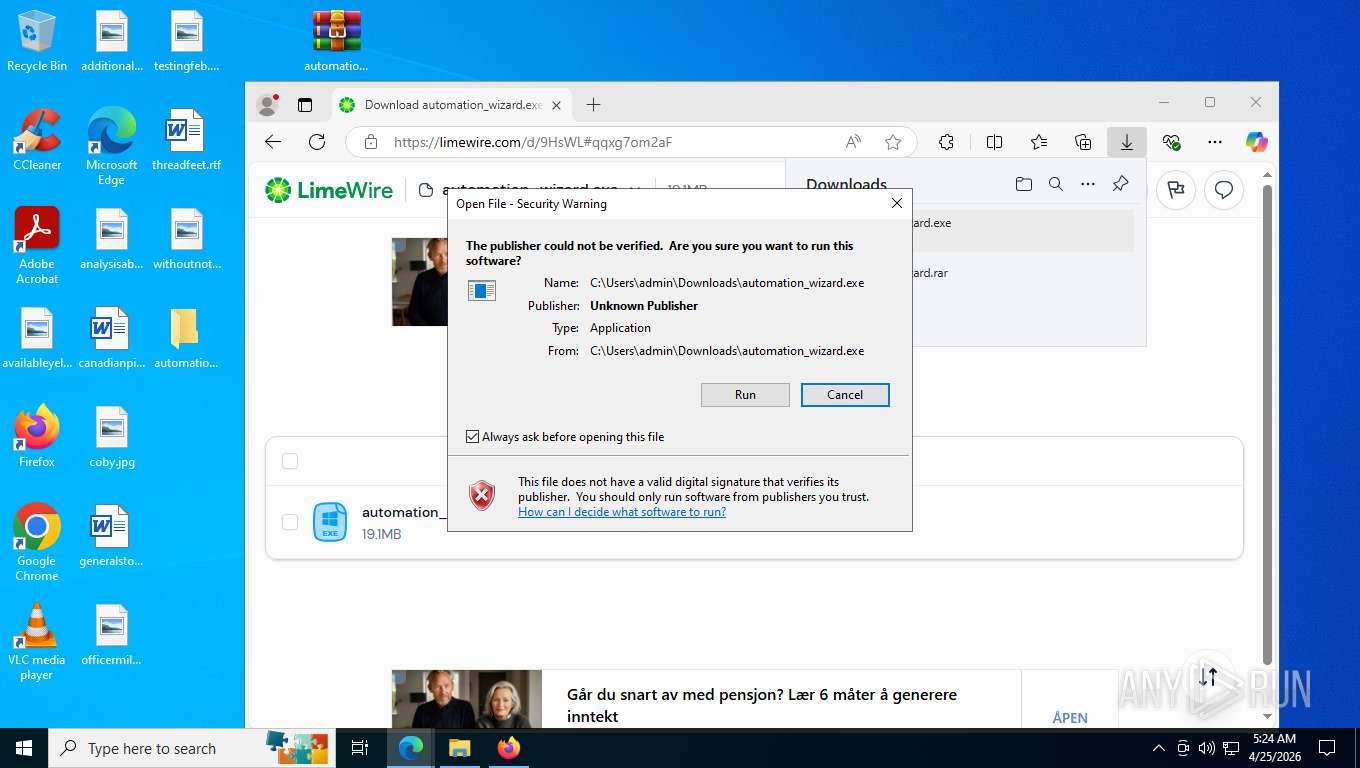This screenshot has width=1360, height=768.
Task: Pin the Downloads panel
Action: (x=1120, y=184)
